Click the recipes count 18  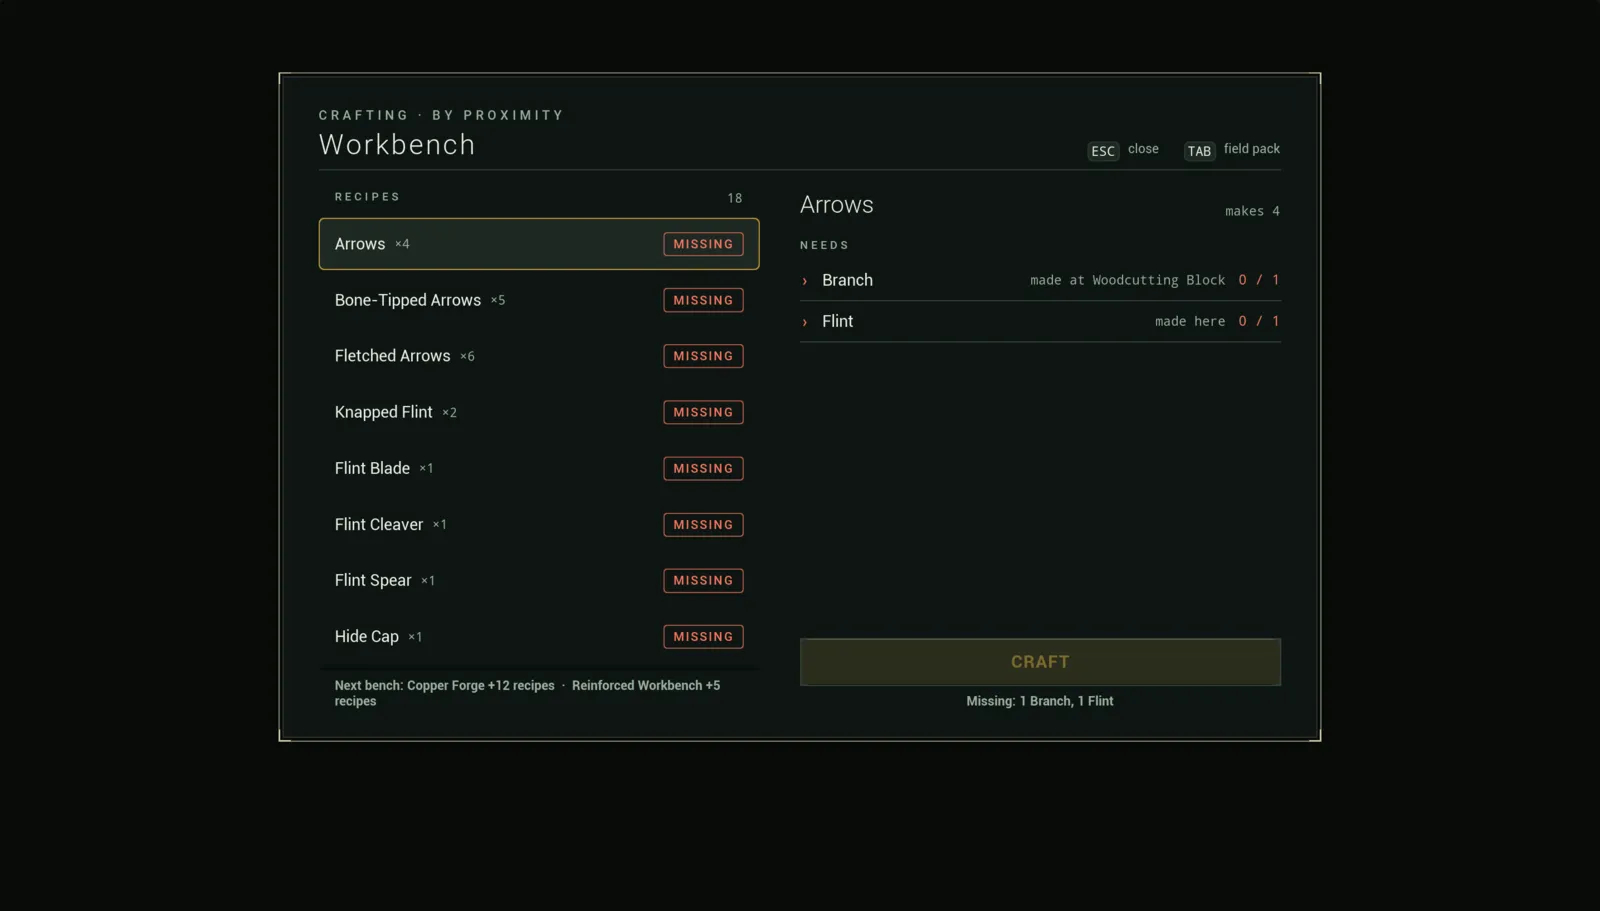pyautogui.click(x=735, y=198)
